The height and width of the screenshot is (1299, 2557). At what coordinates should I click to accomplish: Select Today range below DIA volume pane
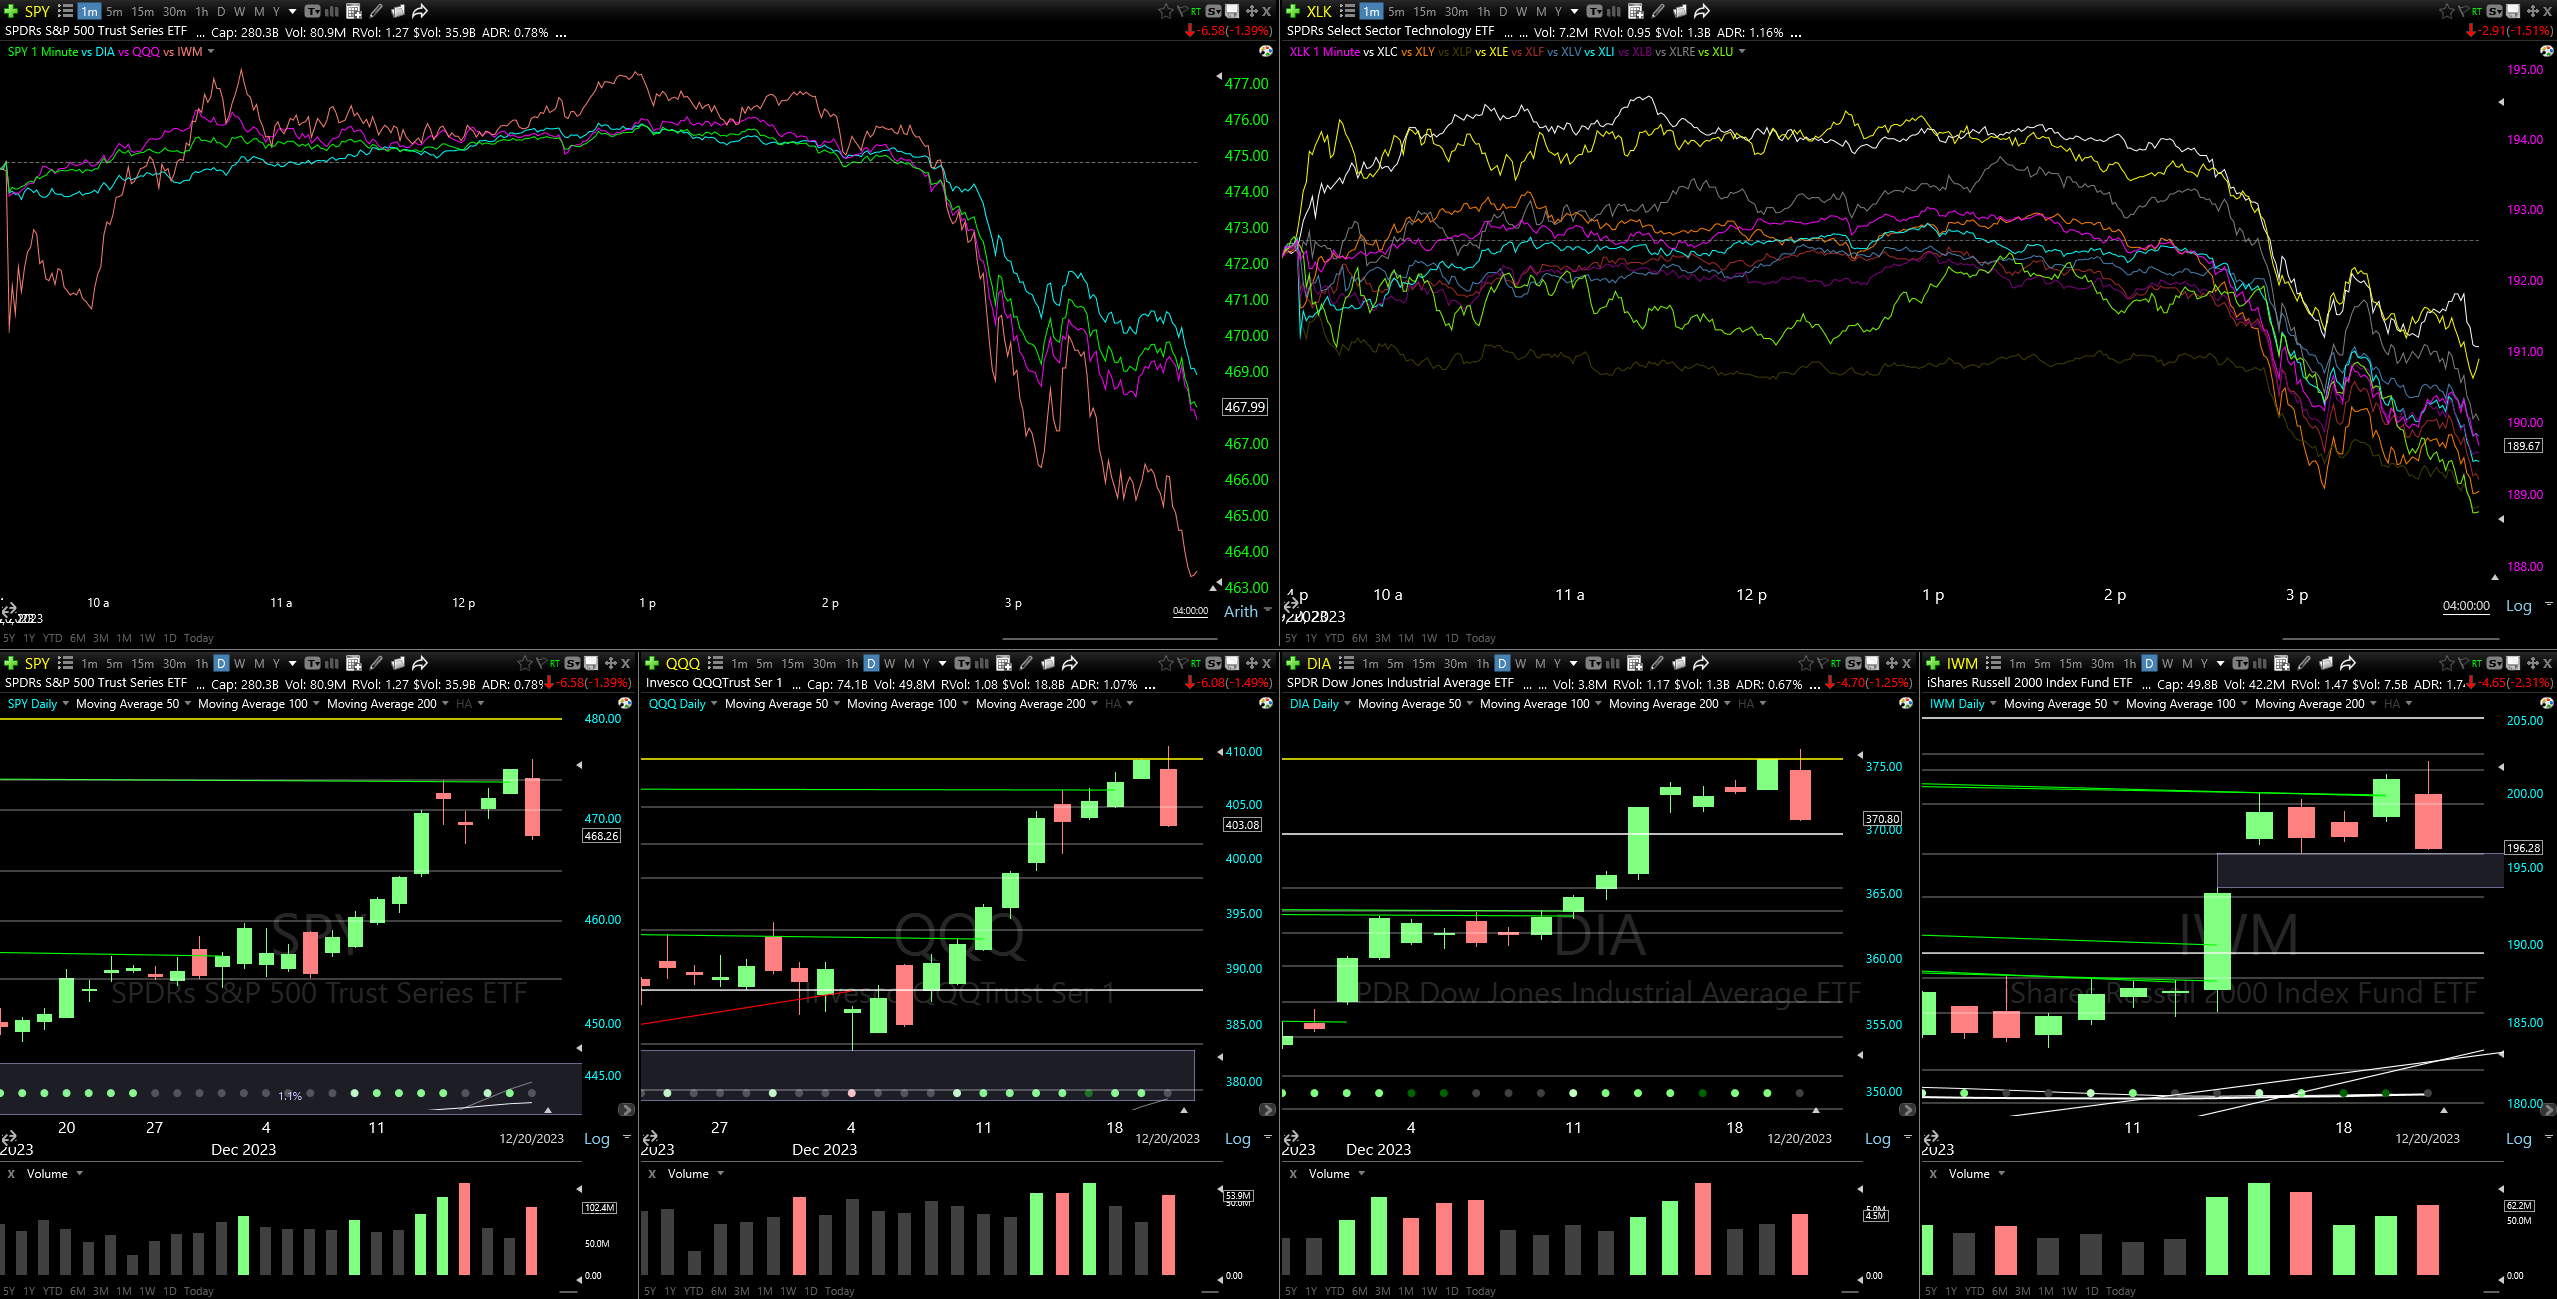[1481, 1291]
